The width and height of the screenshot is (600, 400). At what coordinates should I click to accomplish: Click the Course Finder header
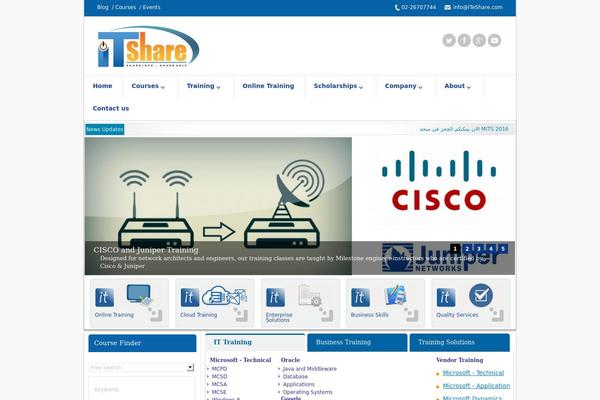coord(142,343)
